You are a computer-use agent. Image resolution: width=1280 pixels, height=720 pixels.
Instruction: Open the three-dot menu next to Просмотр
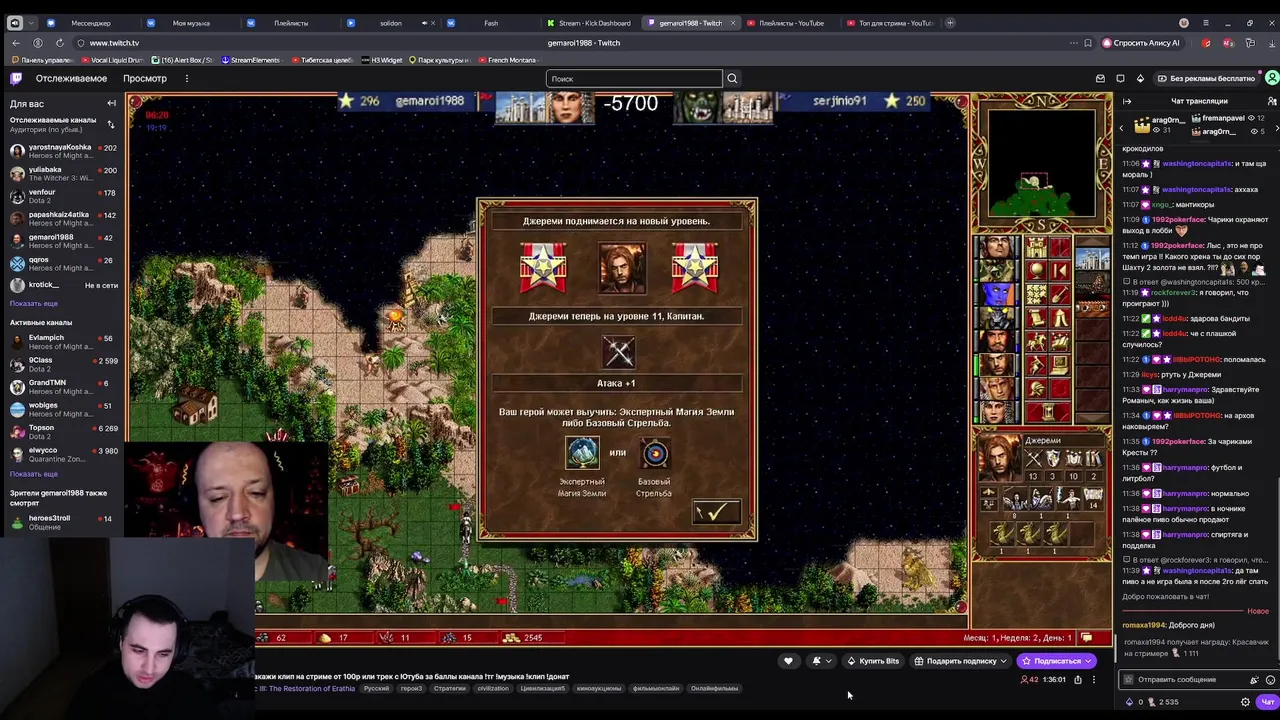187,78
